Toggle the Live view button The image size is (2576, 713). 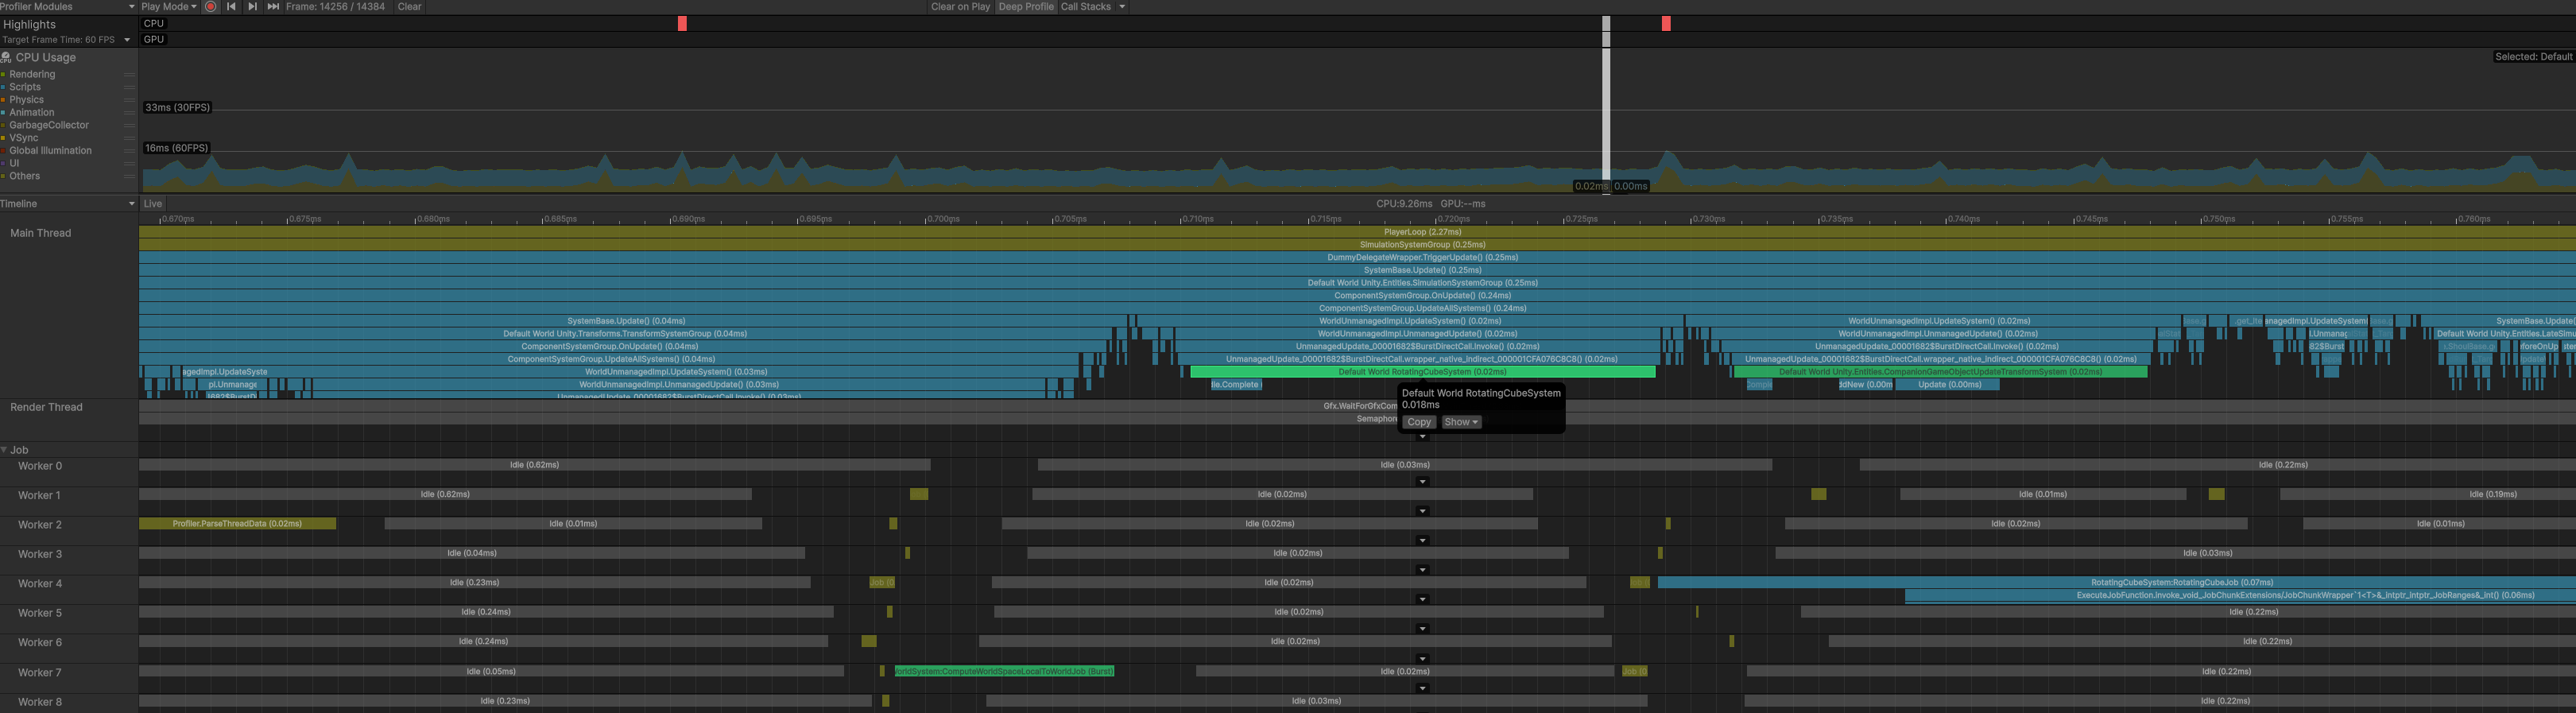coord(153,203)
